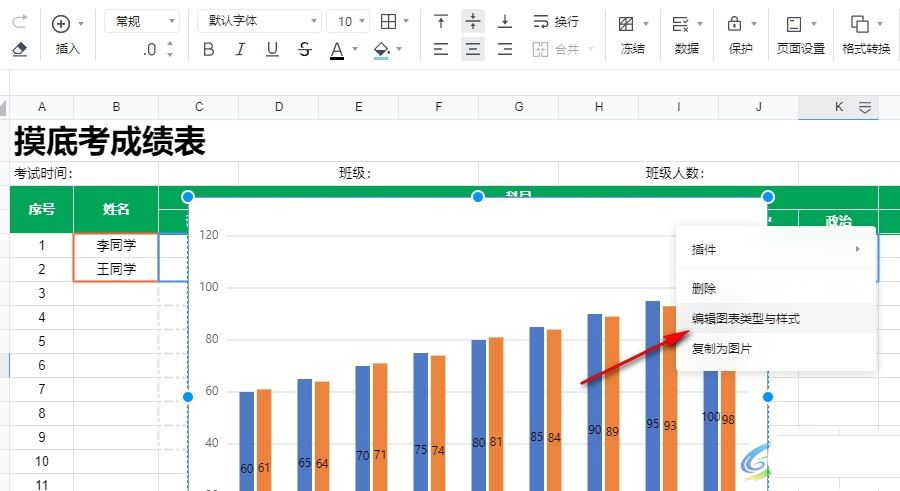The height and width of the screenshot is (491, 900).
Task: Choose 删除 from the context menu
Action: (x=776, y=289)
